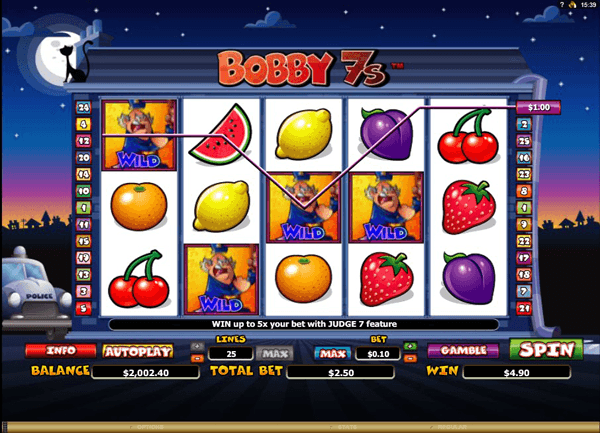600x433 pixels.
Task: Select payline 4 marker on left
Action: tap(83, 124)
